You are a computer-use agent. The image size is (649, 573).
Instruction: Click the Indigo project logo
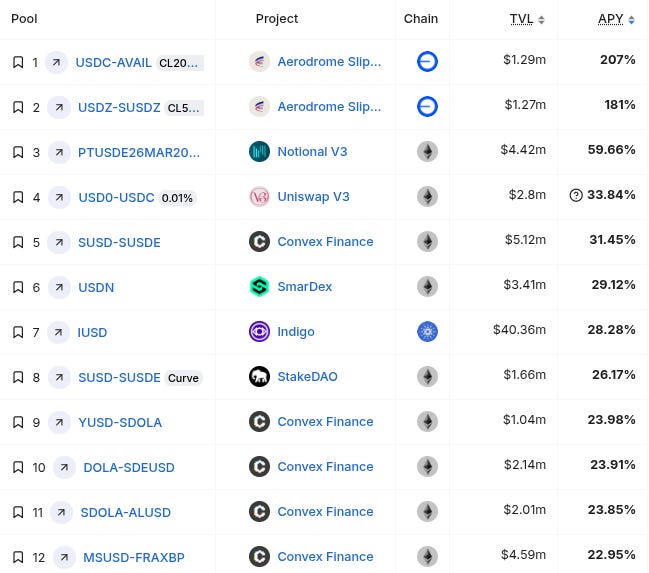click(260, 332)
